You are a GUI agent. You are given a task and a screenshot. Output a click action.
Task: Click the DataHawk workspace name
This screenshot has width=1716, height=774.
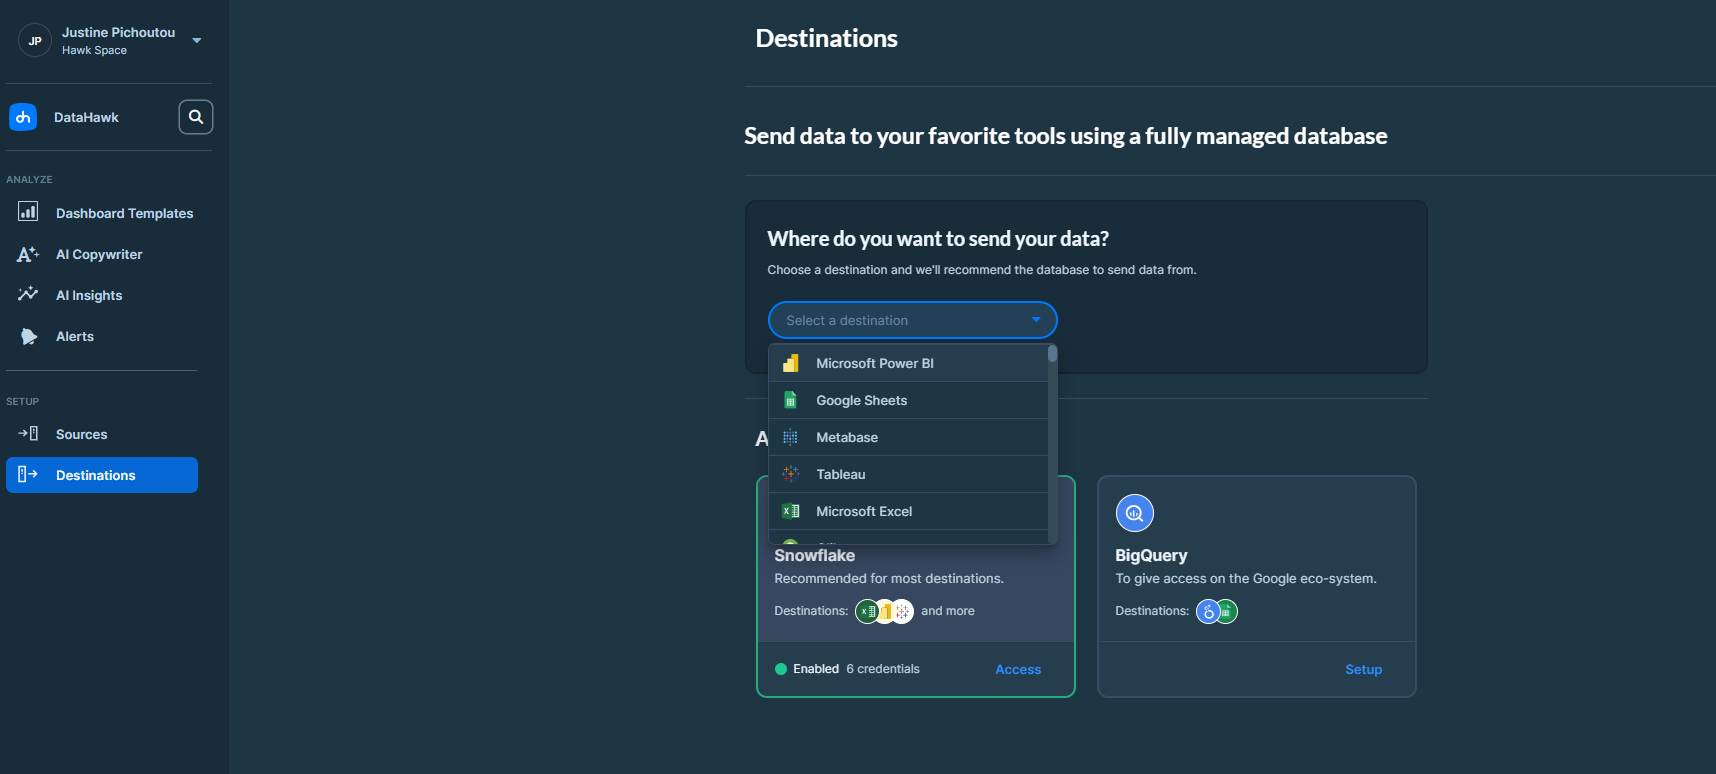point(86,117)
